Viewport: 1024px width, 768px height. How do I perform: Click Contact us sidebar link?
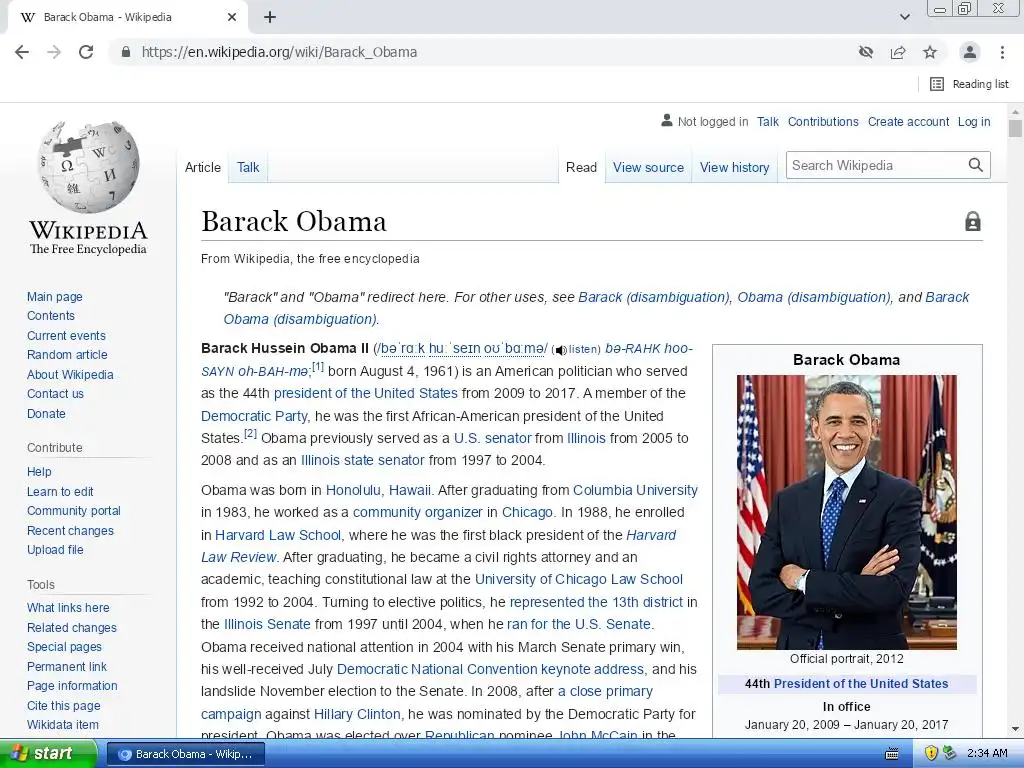pyautogui.click(x=56, y=394)
